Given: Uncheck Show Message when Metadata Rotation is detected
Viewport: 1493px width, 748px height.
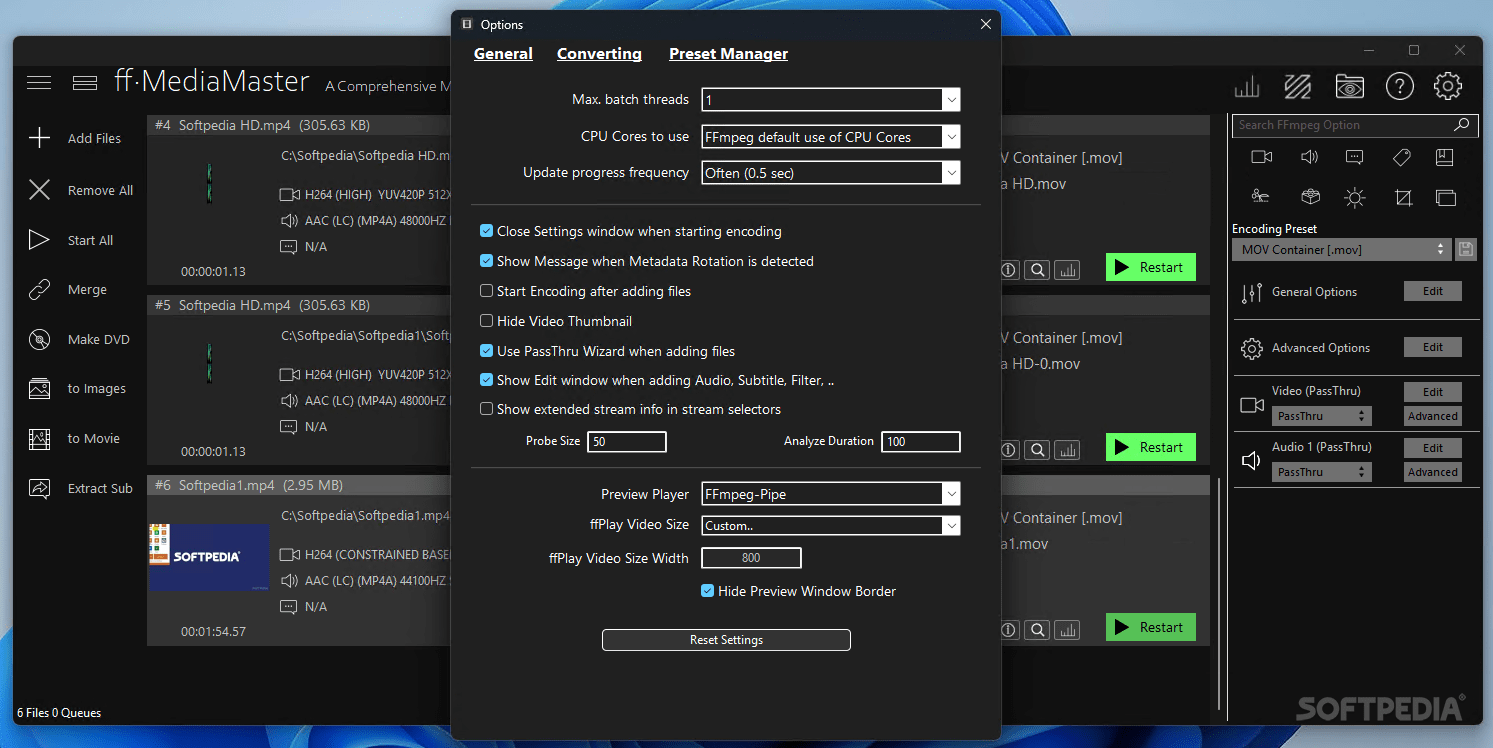Looking at the screenshot, I should (487, 261).
